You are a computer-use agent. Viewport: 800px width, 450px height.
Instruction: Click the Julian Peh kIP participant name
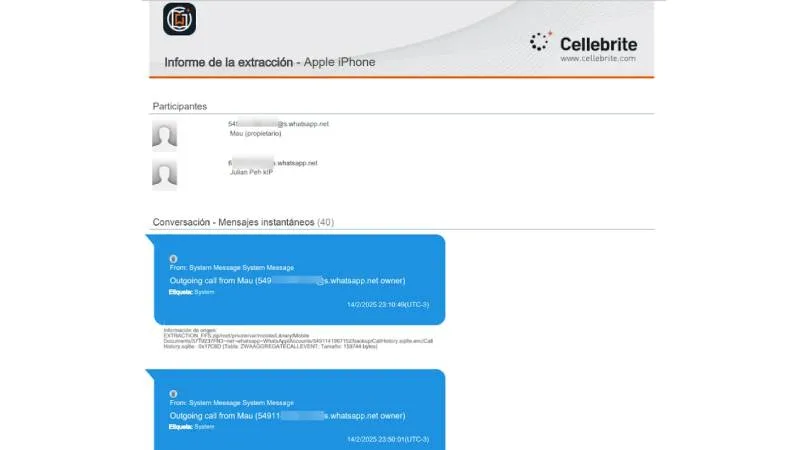[251, 171]
